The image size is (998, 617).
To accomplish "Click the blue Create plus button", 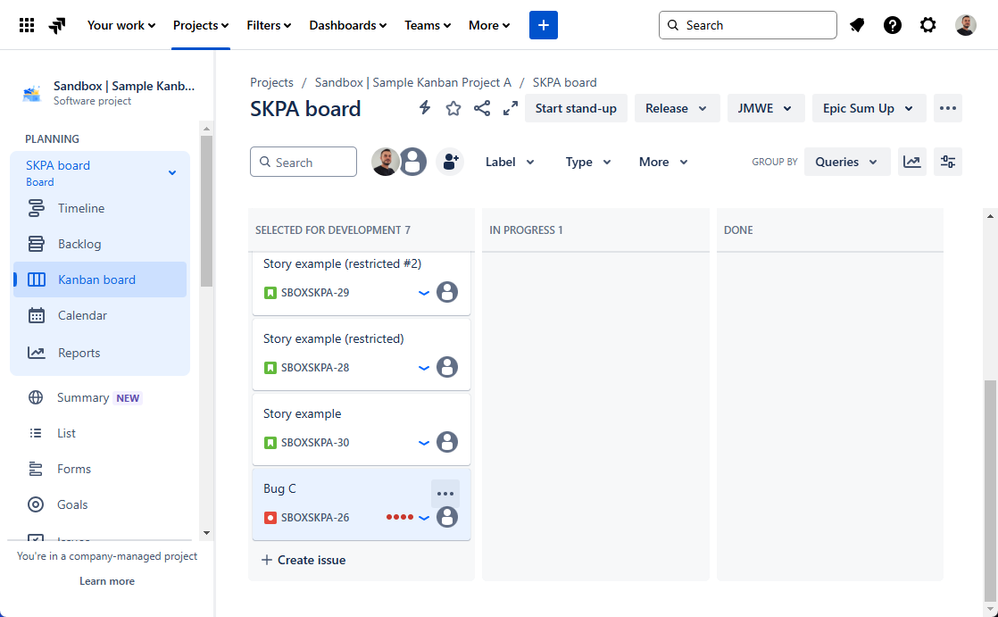I will [x=543, y=25].
